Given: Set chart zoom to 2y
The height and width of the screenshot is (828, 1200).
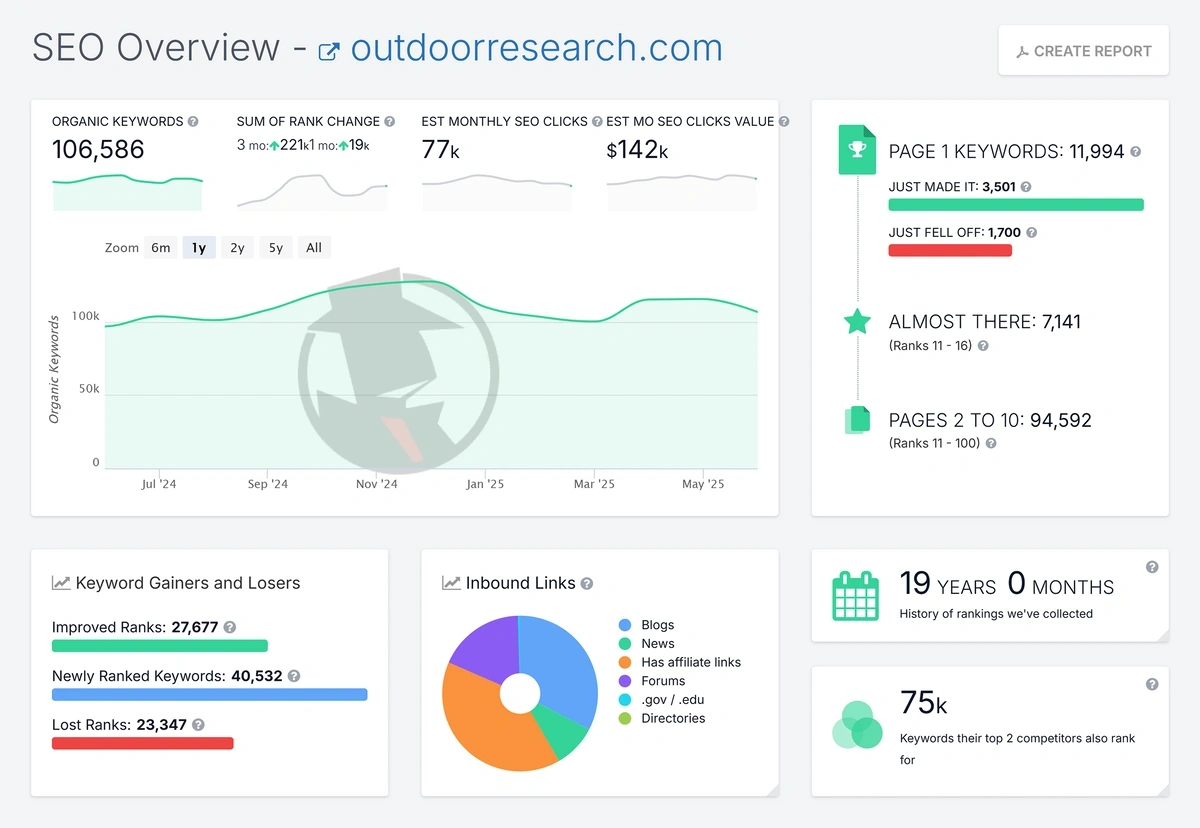Looking at the screenshot, I should click(237, 248).
